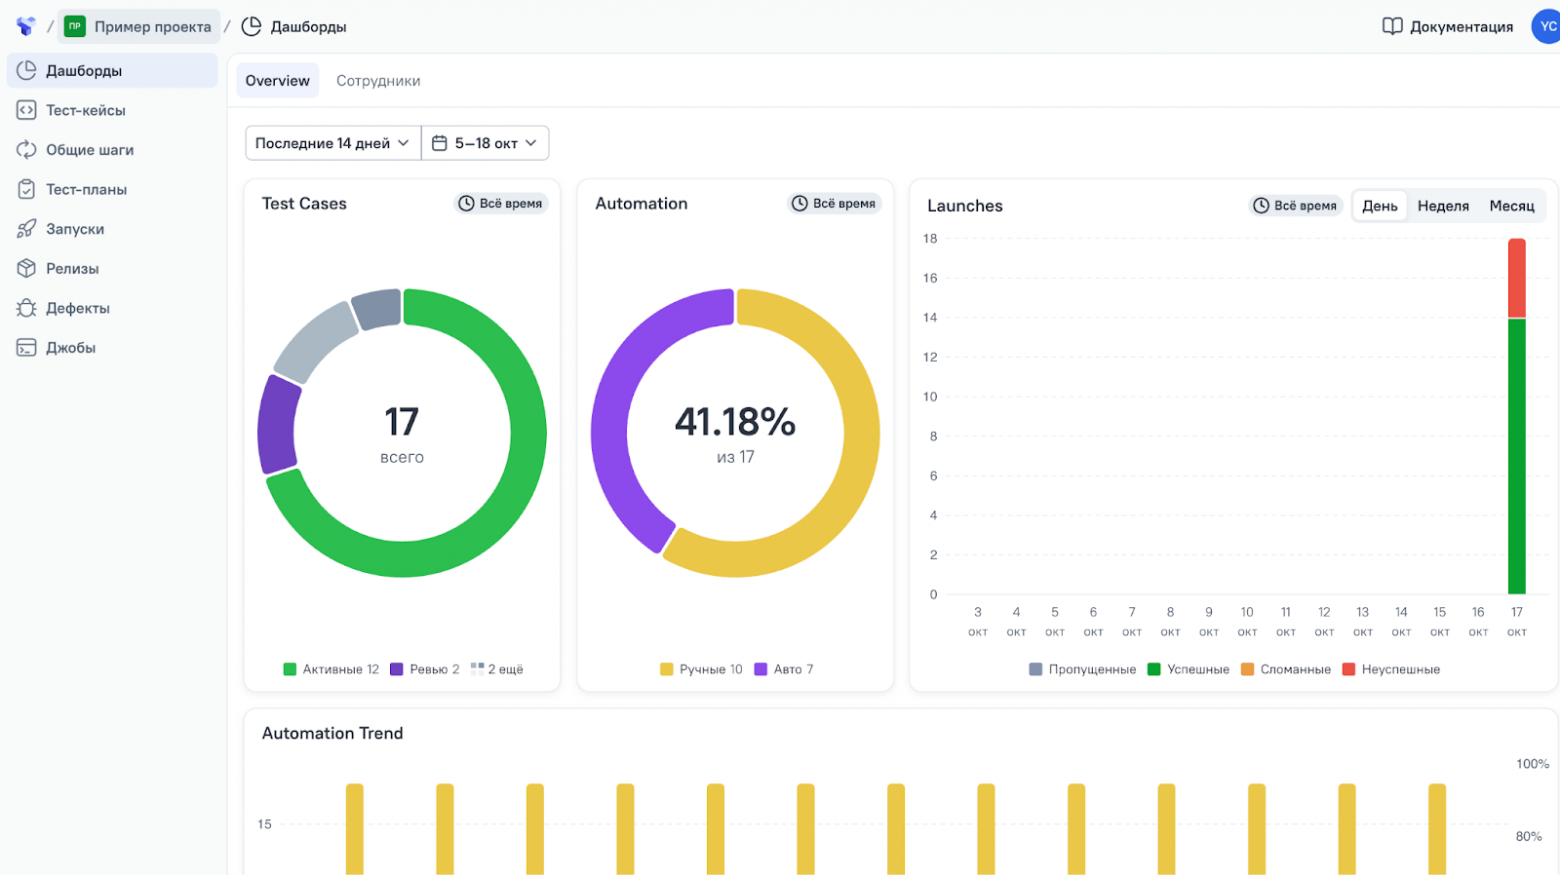
Task: Click the Общие шаги cycle icon
Action: [x=27, y=150]
